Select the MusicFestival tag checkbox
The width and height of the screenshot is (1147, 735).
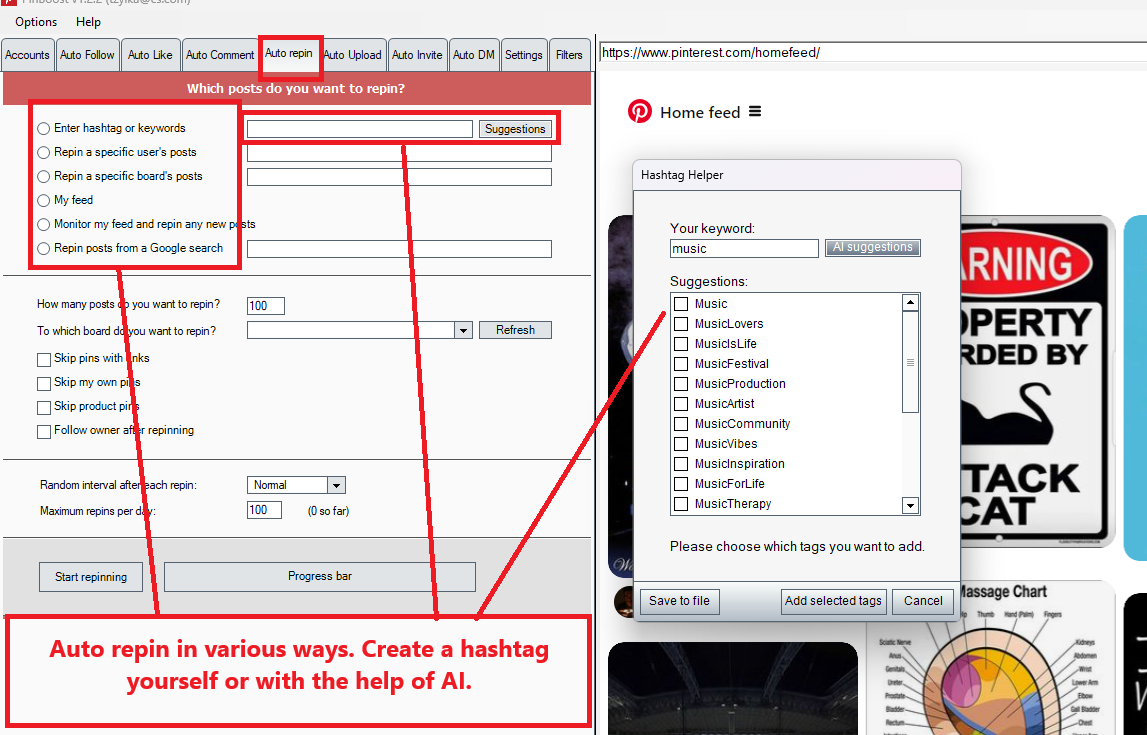point(681,363)
